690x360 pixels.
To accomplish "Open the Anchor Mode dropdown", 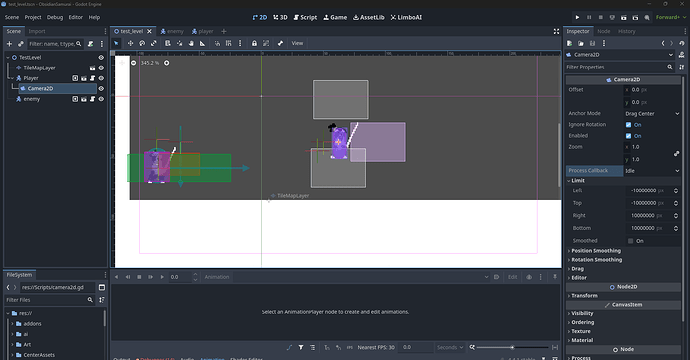I will coord(652,114).
